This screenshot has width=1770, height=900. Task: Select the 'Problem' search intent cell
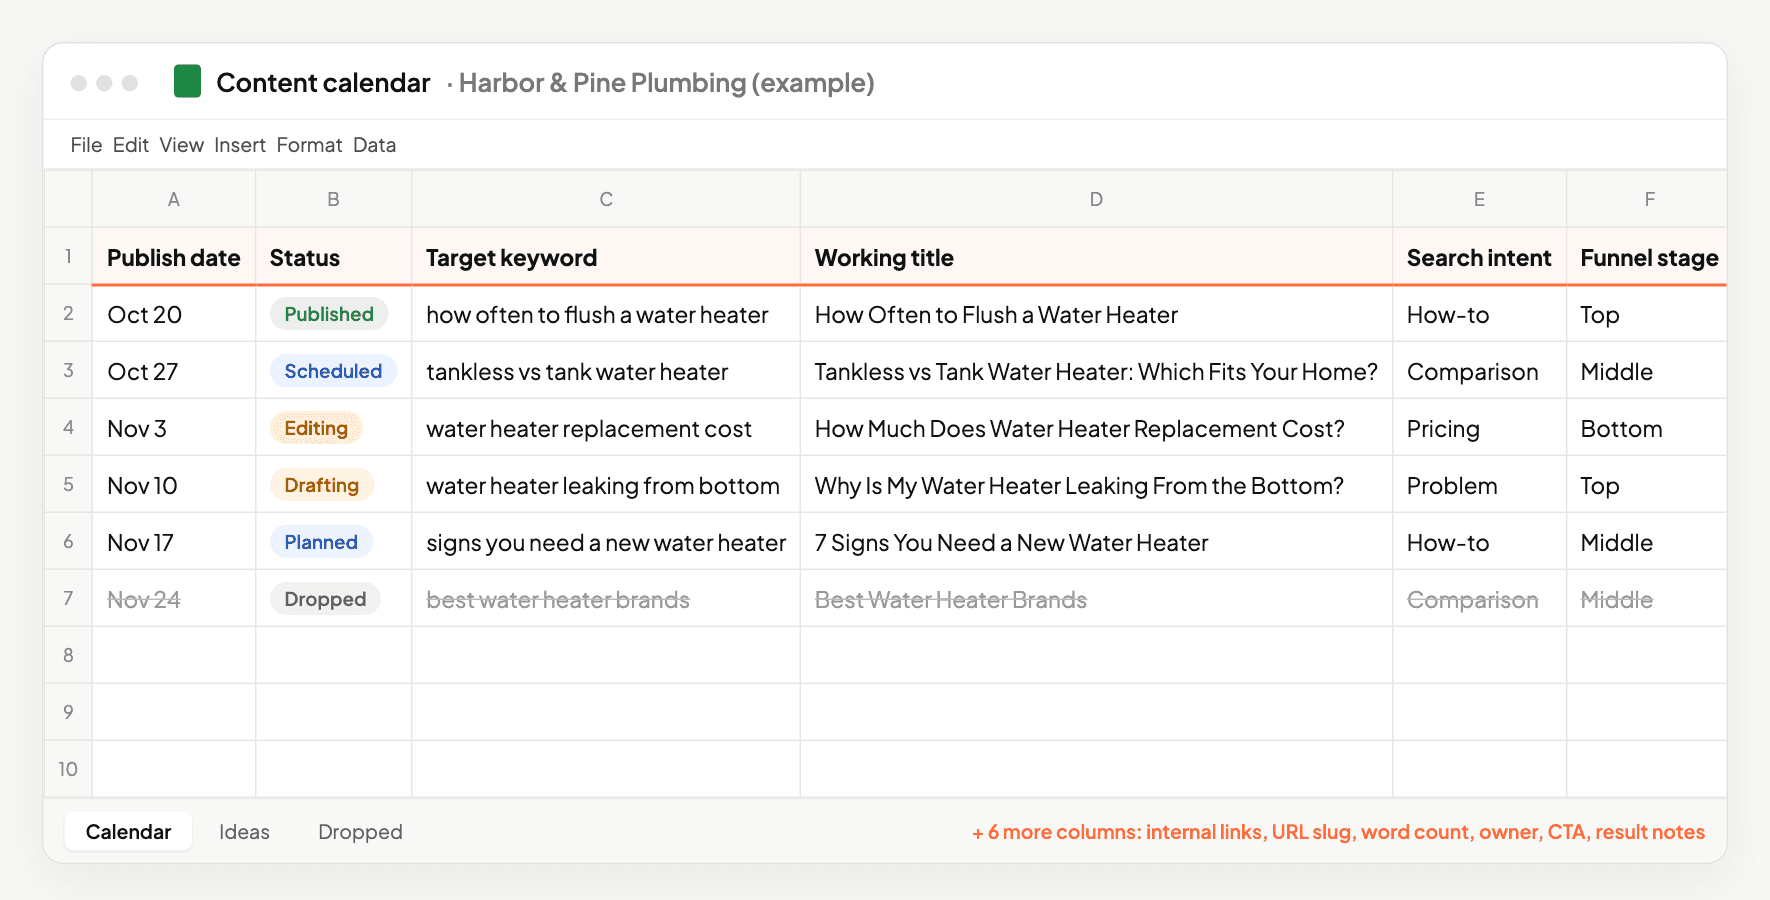(x=1479, y=485)
